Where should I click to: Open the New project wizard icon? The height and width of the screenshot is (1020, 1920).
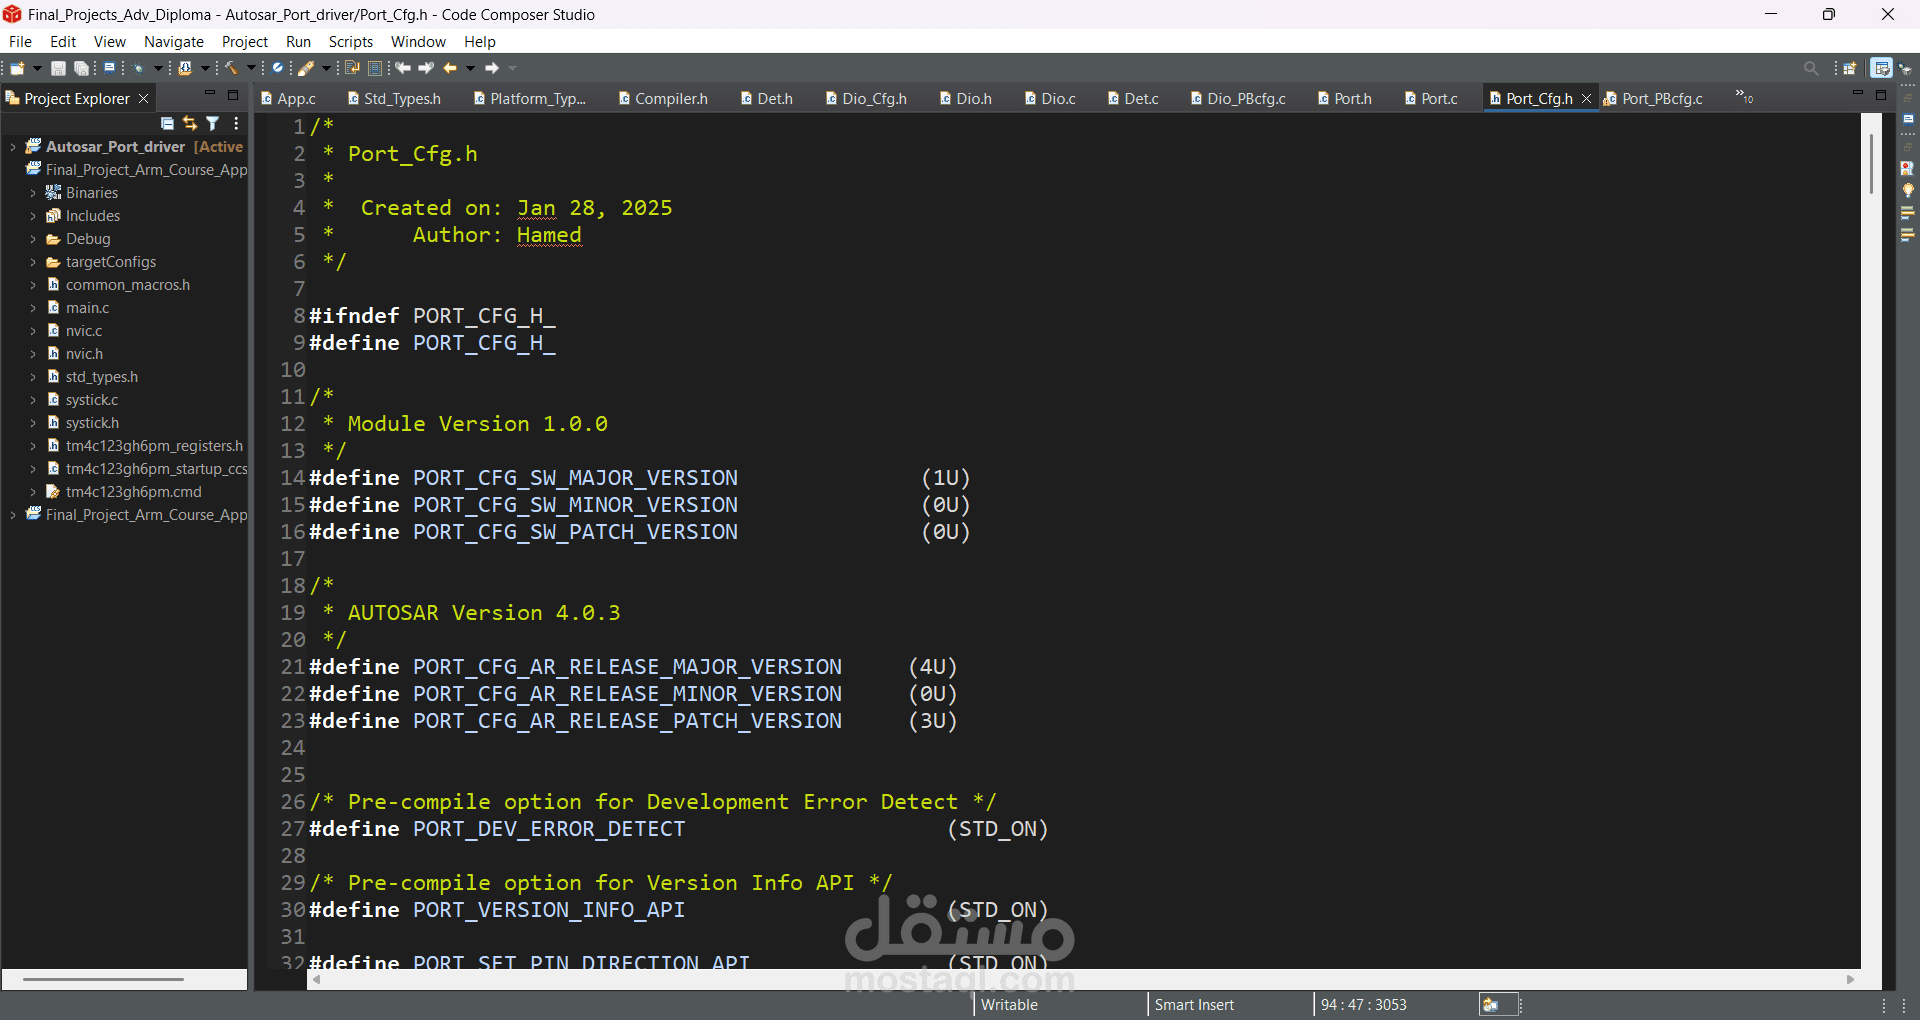18,68
